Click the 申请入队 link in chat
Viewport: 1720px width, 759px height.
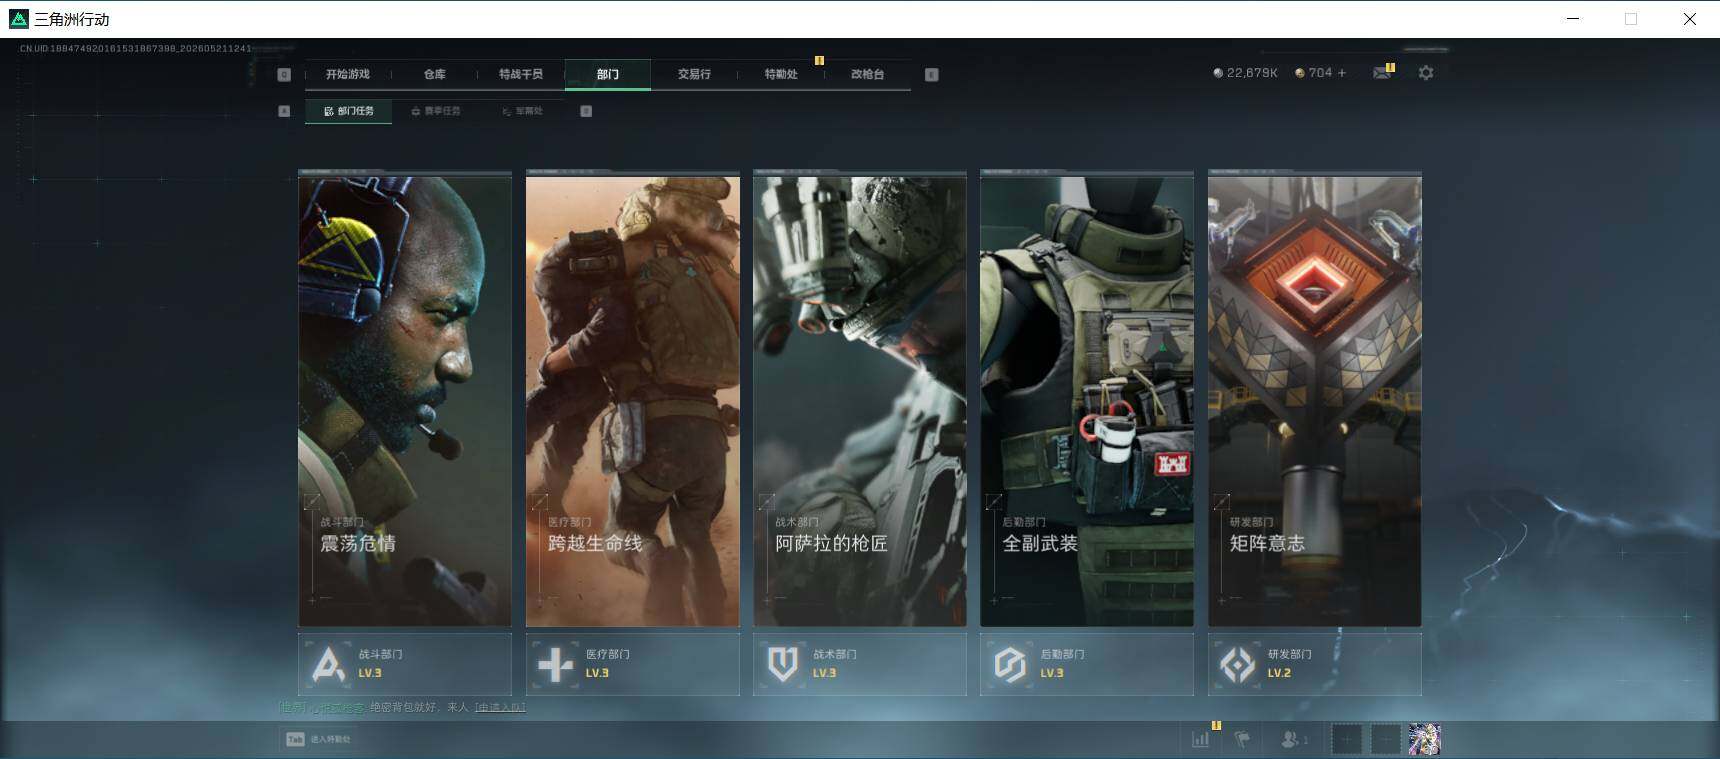(x=500, y=707)
